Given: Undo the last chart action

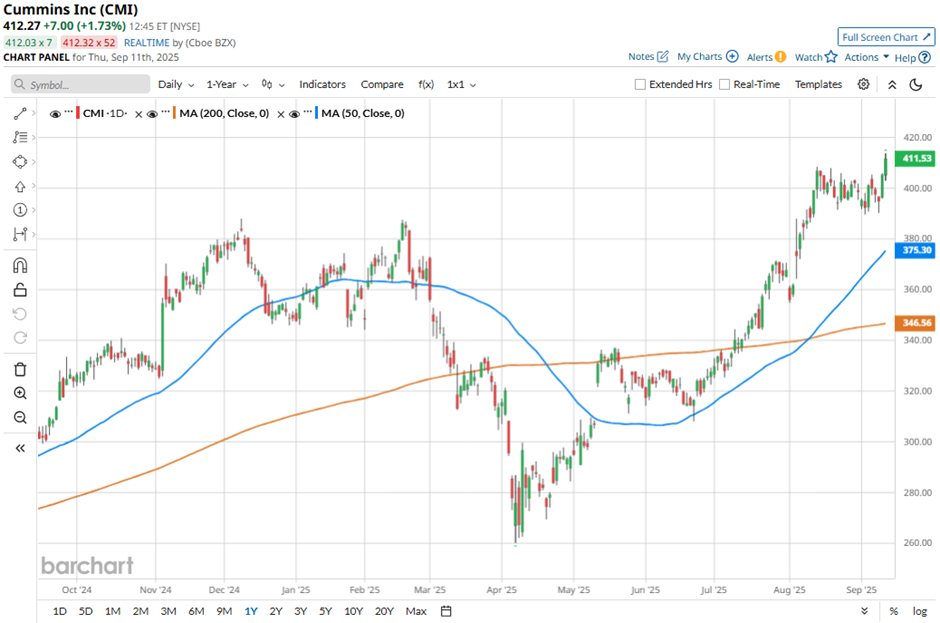Looking at the screenshot, I should [x=20, y=314].
